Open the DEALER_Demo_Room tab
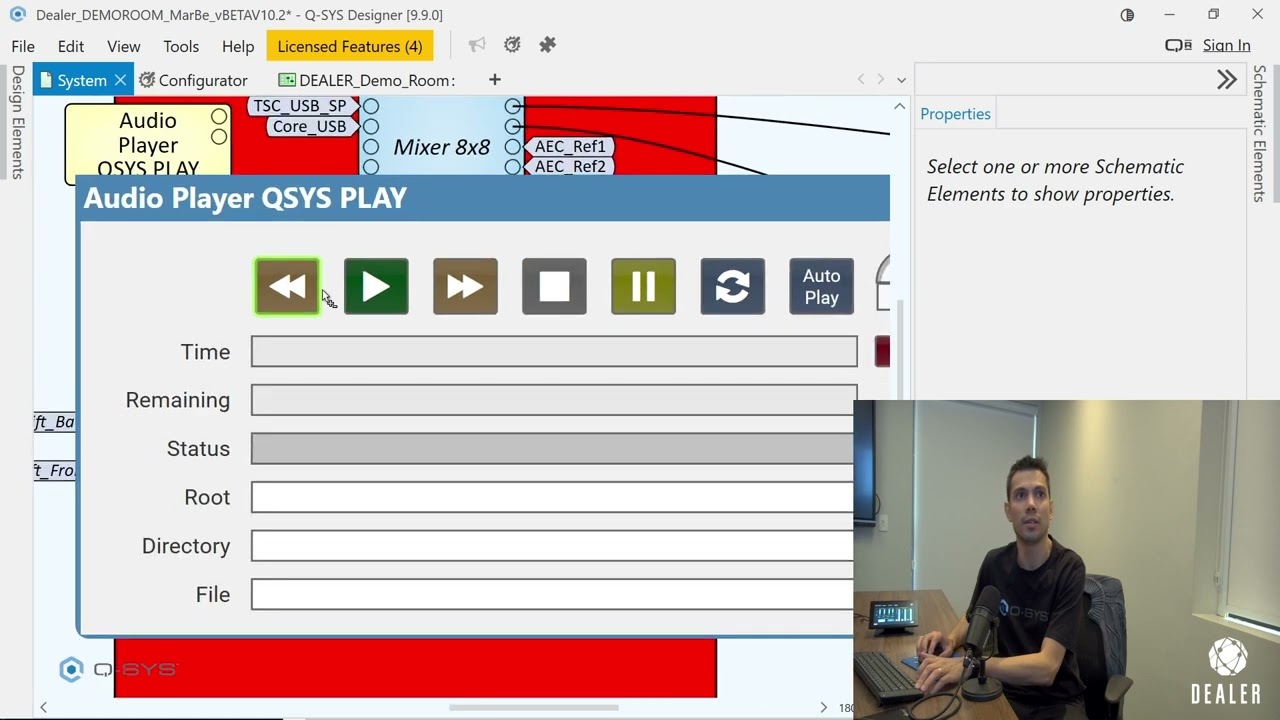 [x=367, y=80]
